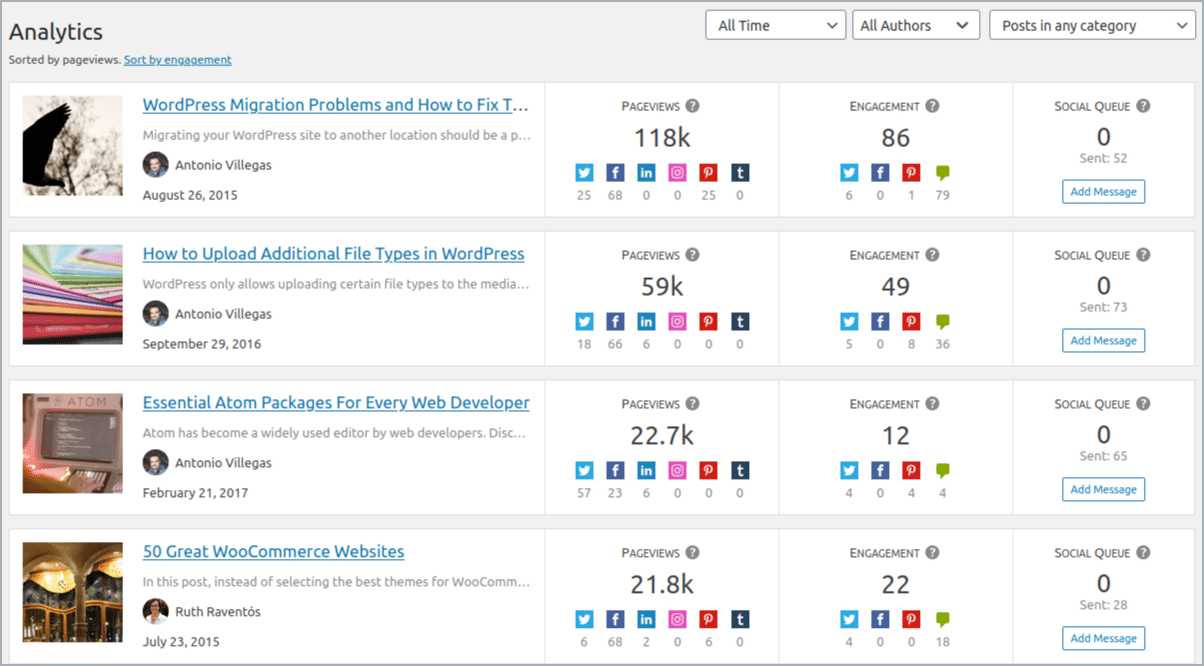This screenshot has height=666, width=1204.
Task: Open the All Authors filter dropdown
Action: tap(915, 24)
